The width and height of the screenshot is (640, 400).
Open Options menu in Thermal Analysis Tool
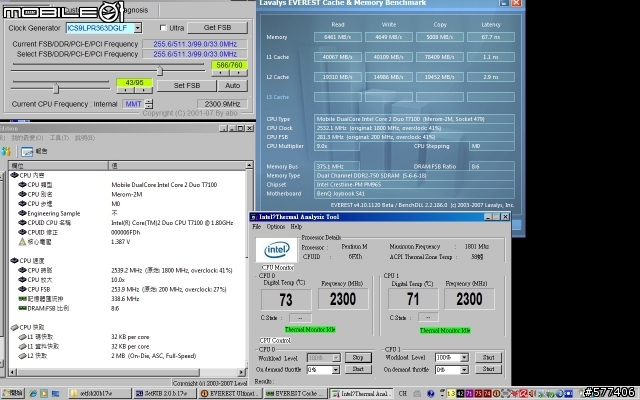point(276,227)
